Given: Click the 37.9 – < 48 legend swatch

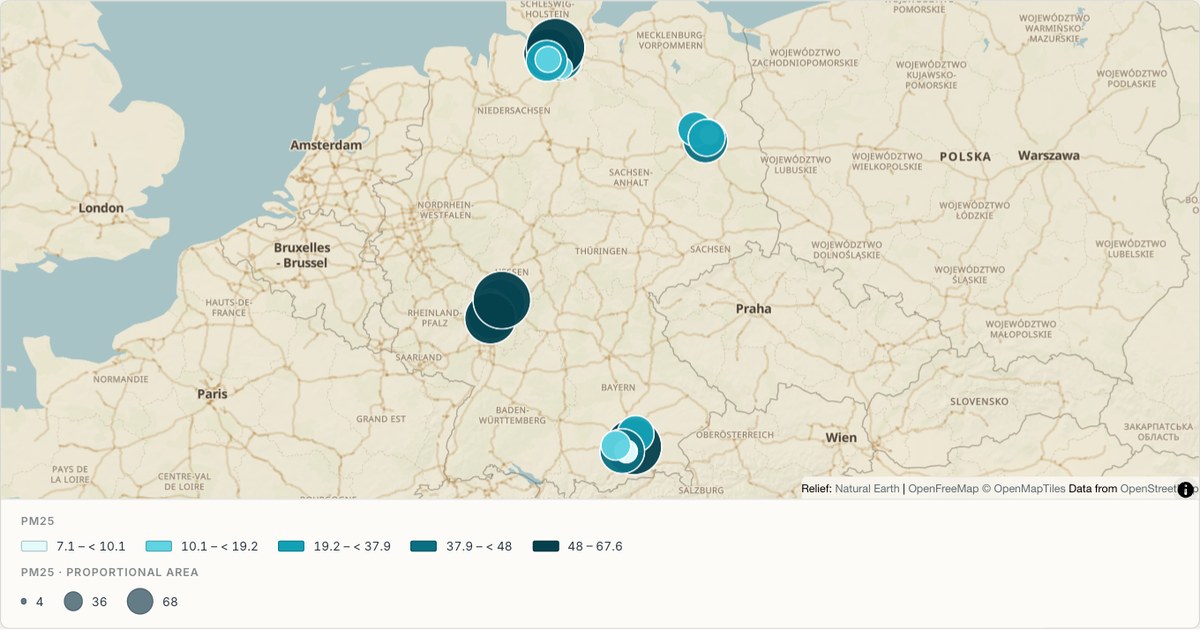Looking at the screenshot, I should tap(424, 546).
